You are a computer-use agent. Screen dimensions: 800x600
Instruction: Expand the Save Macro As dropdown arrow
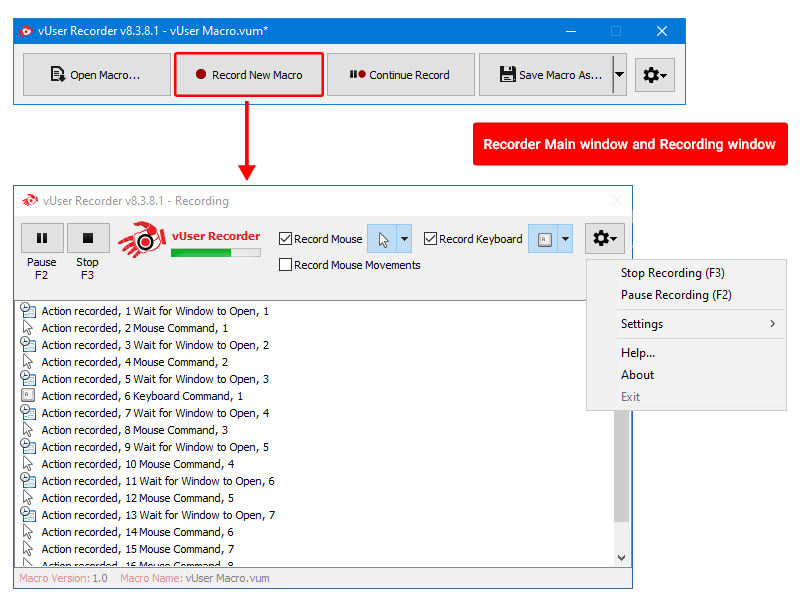coord(619,75)
